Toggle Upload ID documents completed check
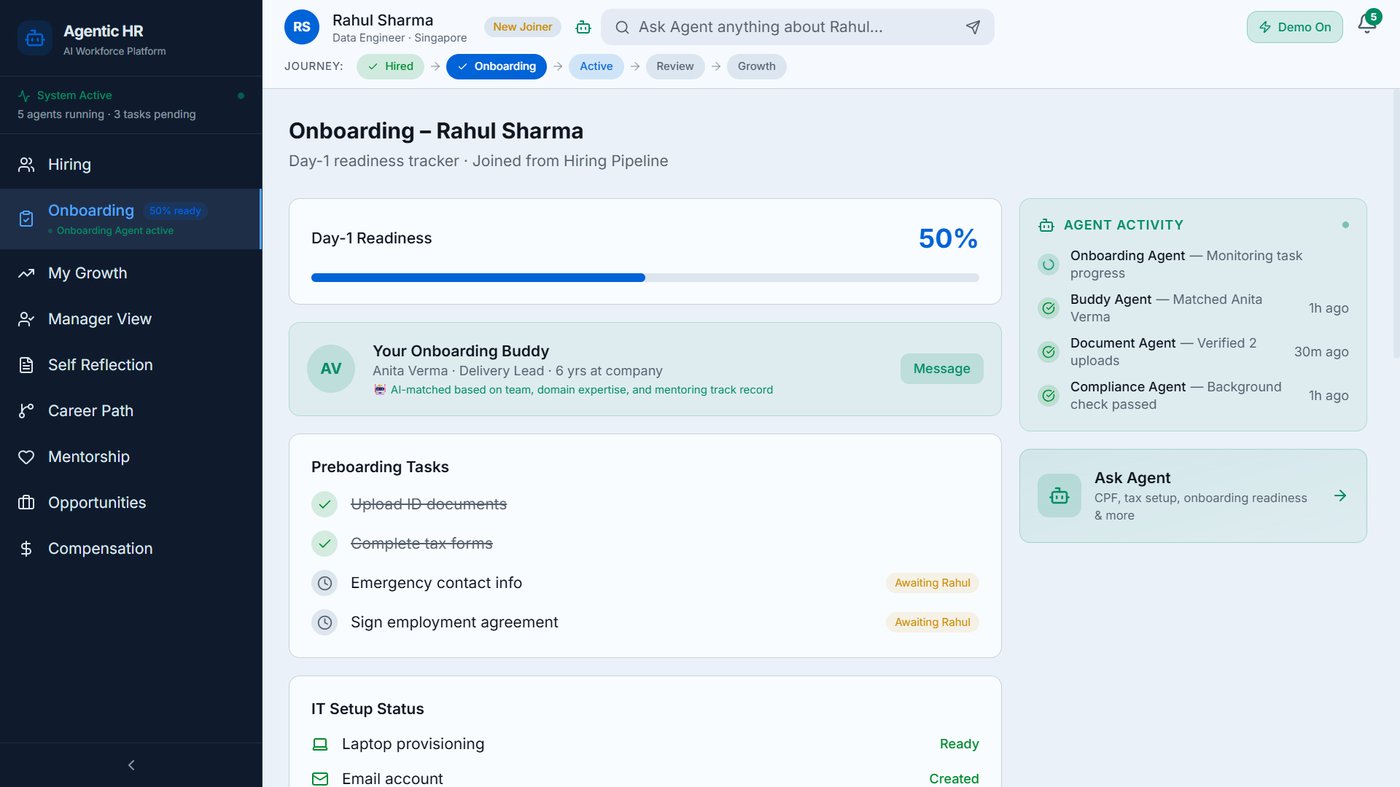The height and width of the screenshot is (787, 1400). pyautogui.click(x=324, y=504)
